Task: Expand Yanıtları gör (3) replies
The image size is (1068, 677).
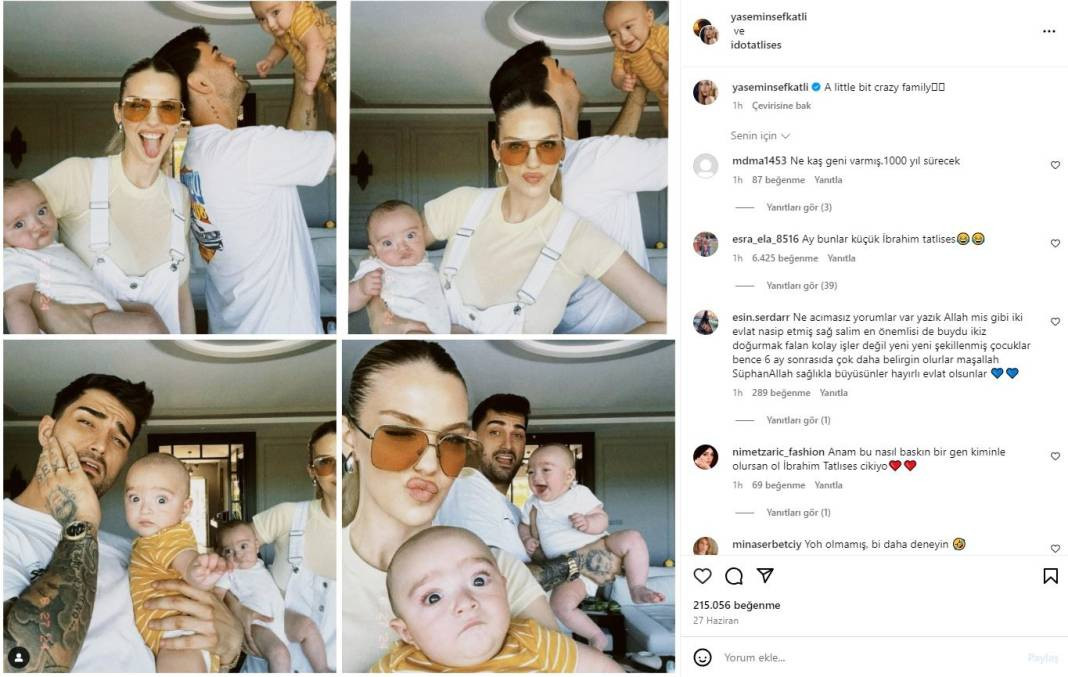Action: click(x=799, y=207)
